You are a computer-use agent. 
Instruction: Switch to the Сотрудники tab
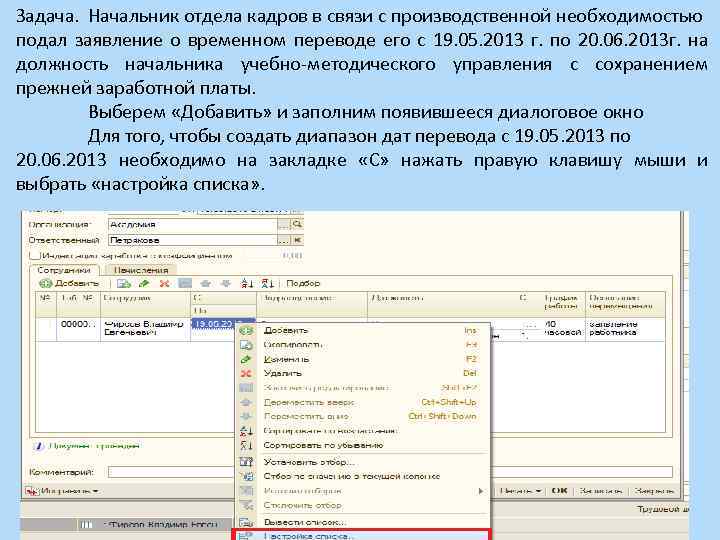tap(64, 270)
